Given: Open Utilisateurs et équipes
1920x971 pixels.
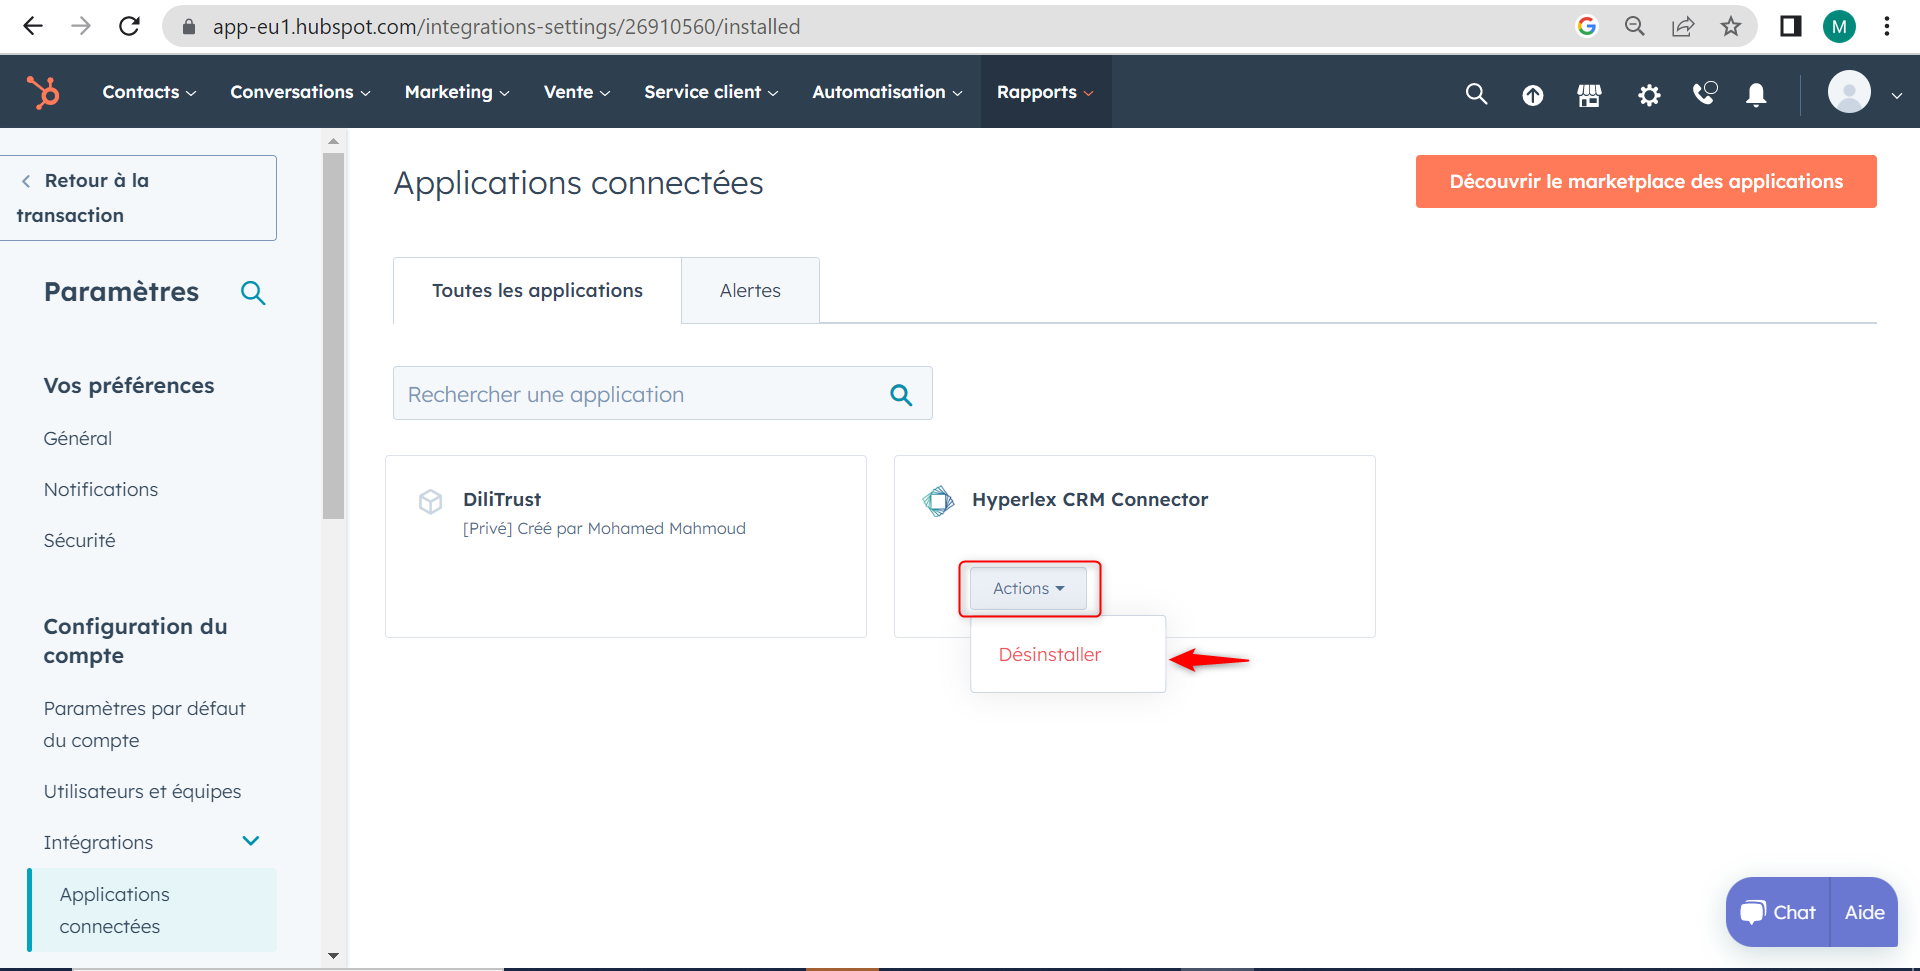Looking at the screenshot, I should 143,792.
